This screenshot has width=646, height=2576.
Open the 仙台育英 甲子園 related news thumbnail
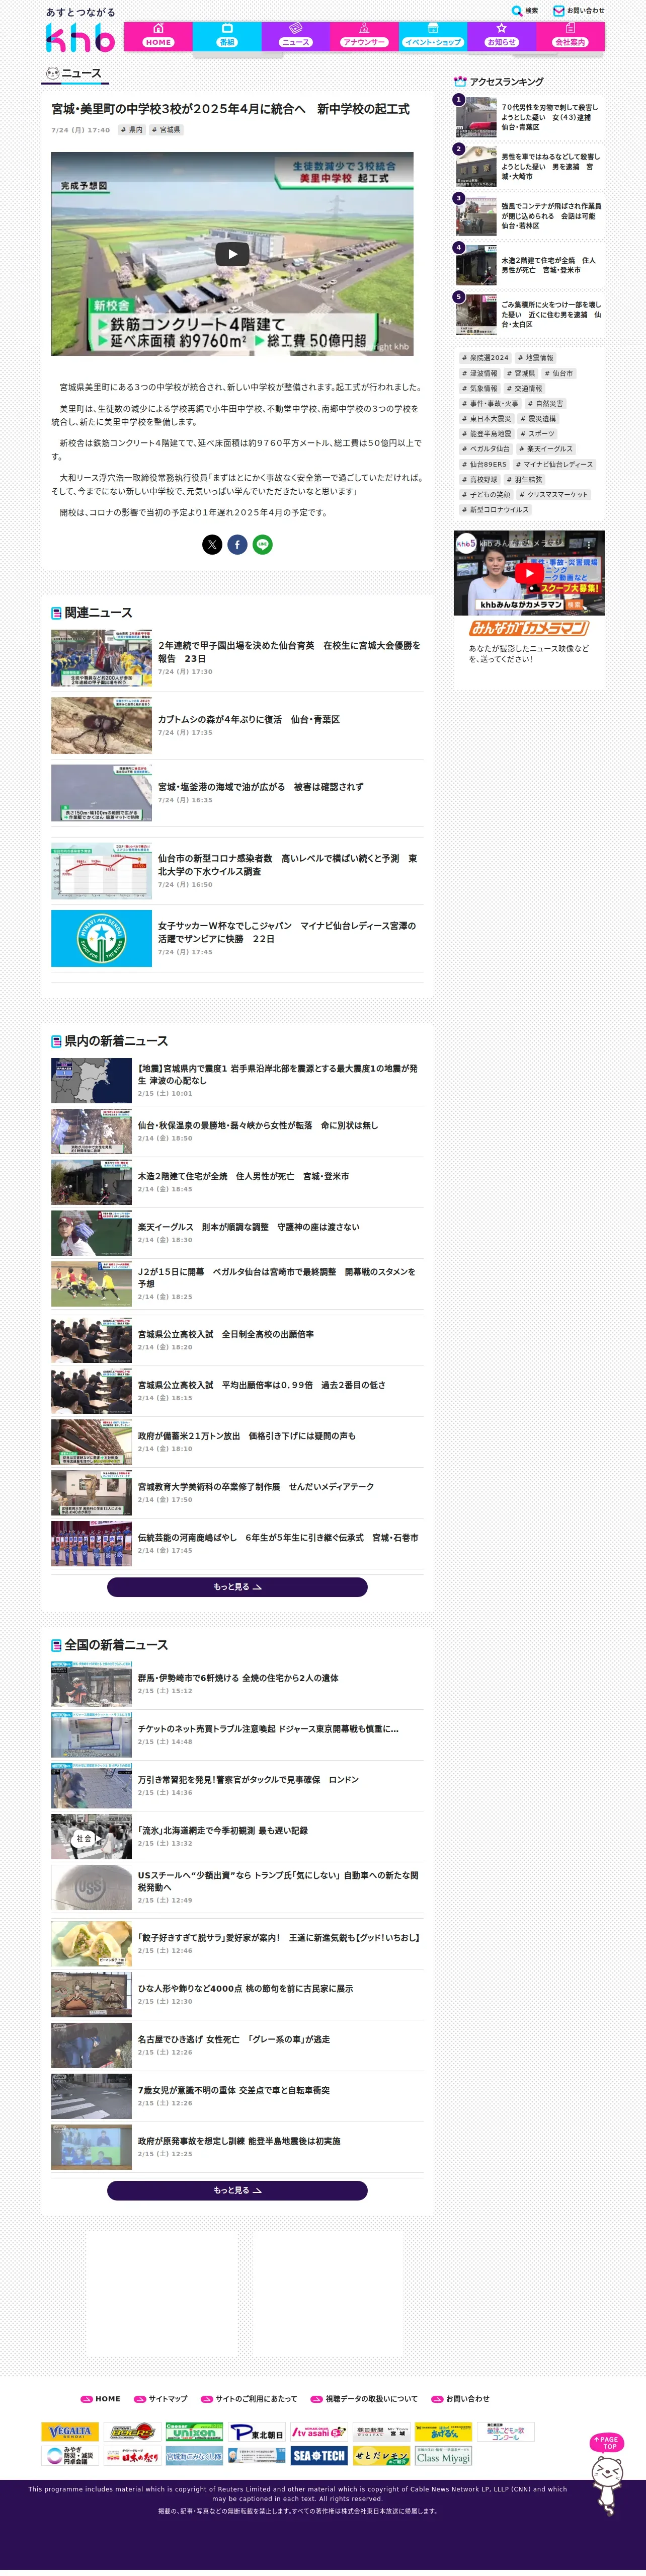click(x=101, y=658)
